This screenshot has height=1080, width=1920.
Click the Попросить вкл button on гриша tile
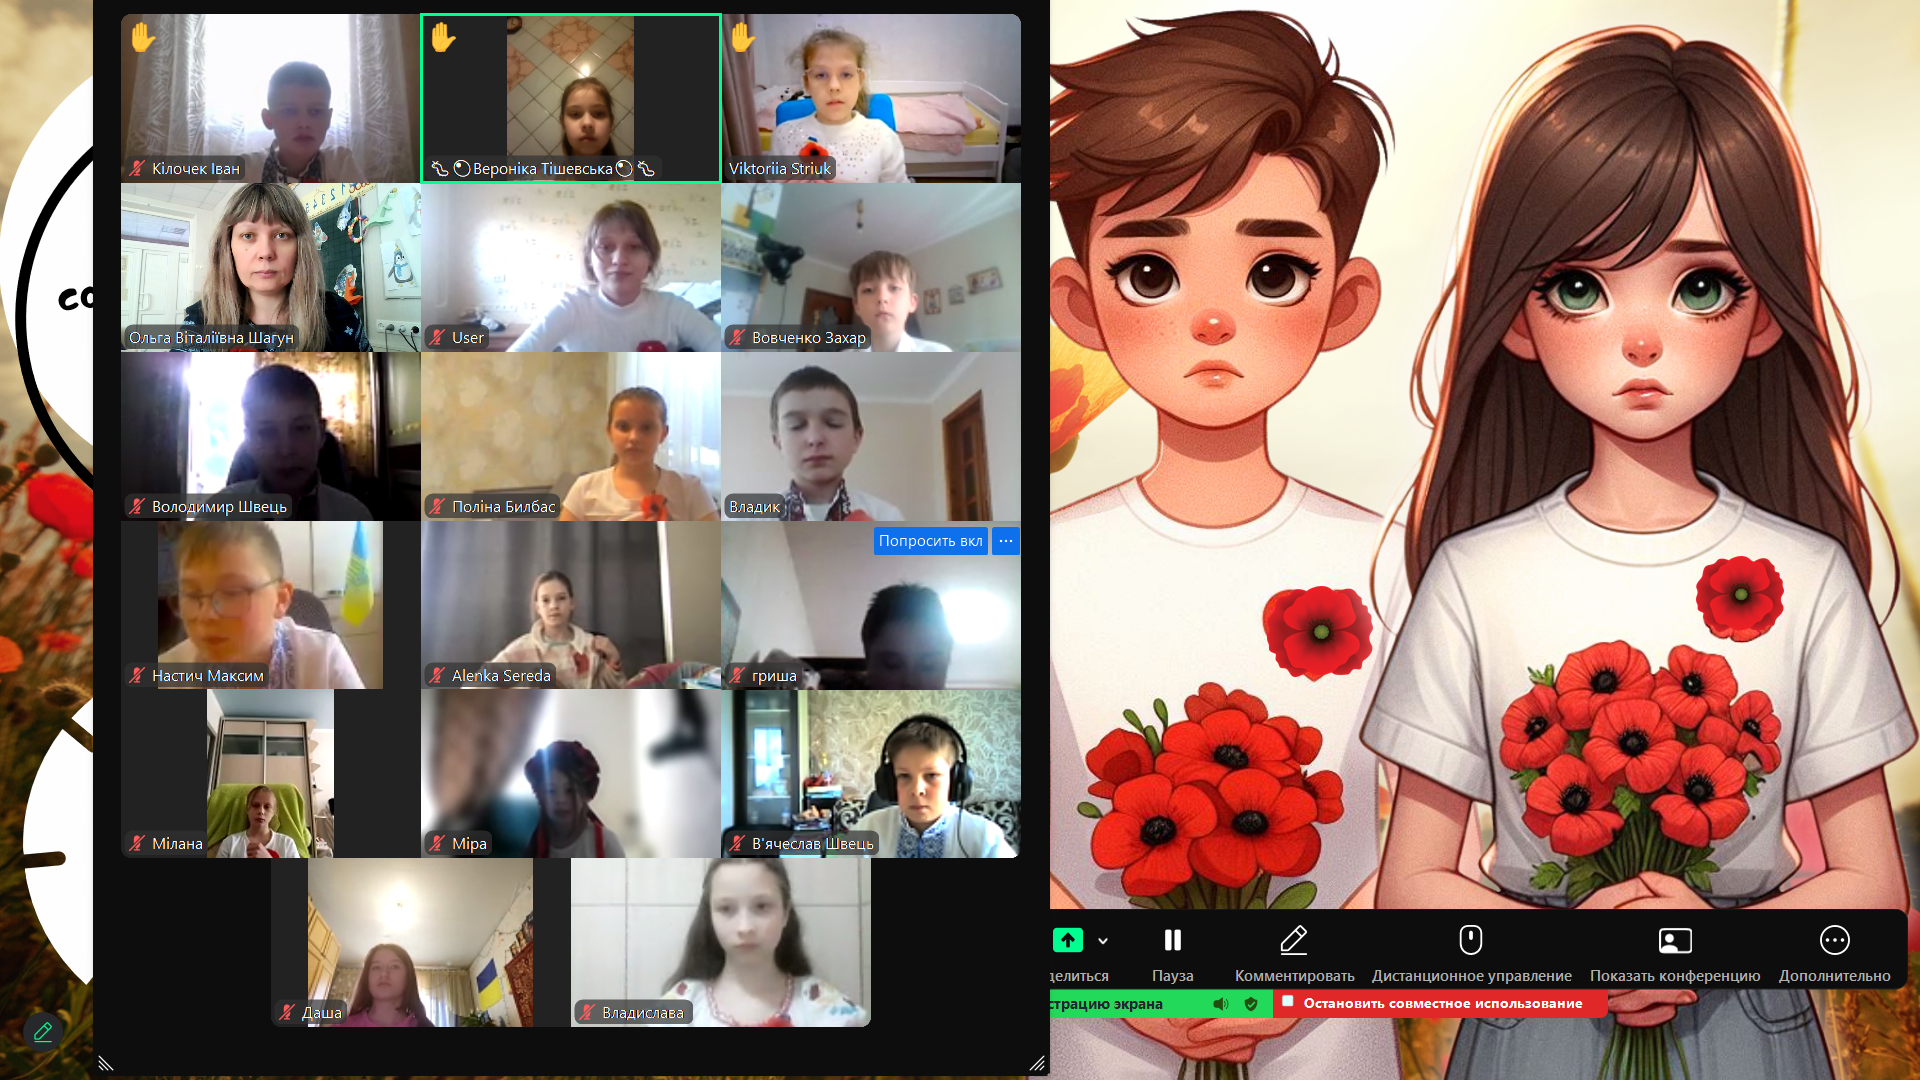tap(930, 541)
